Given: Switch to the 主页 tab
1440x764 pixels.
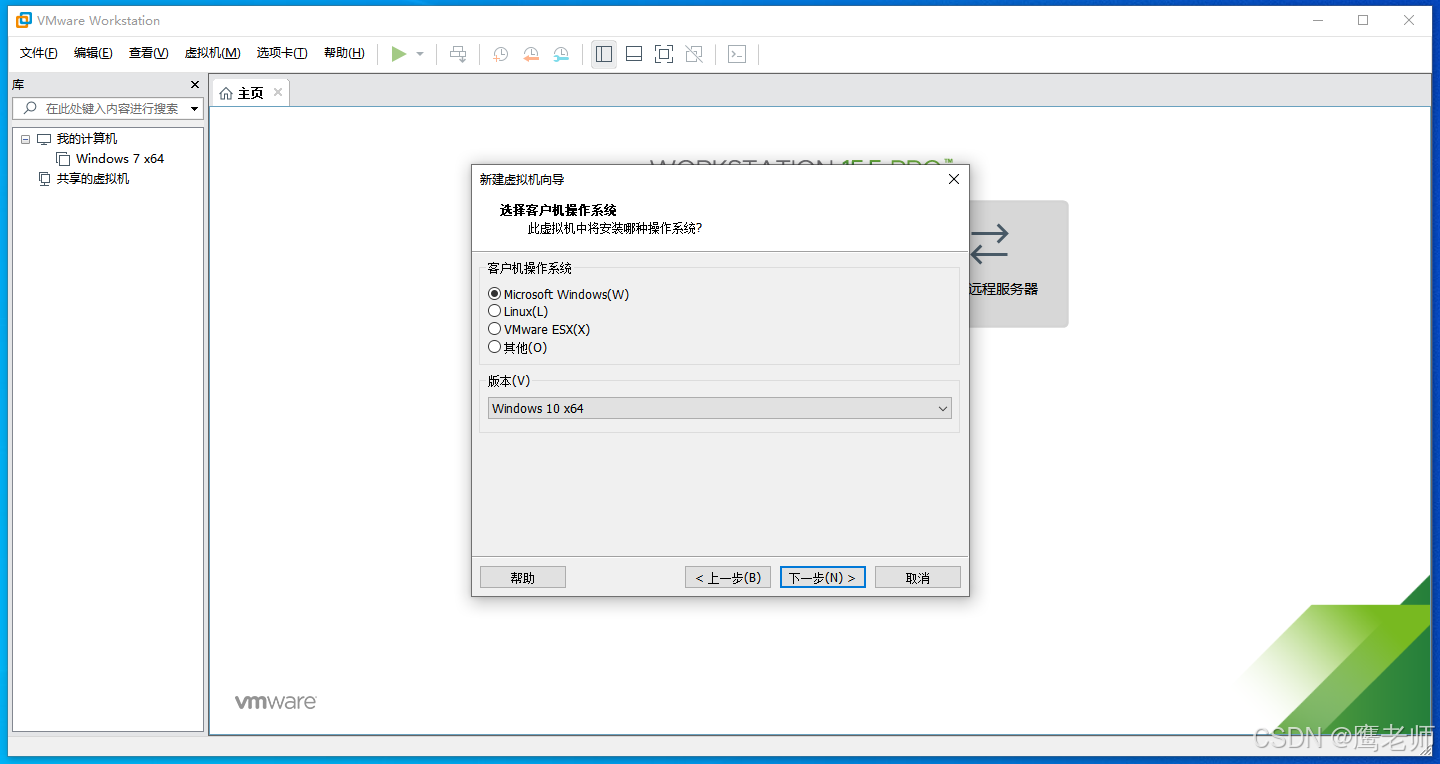Looking at the screenshot, I should (x=250, y=93).
